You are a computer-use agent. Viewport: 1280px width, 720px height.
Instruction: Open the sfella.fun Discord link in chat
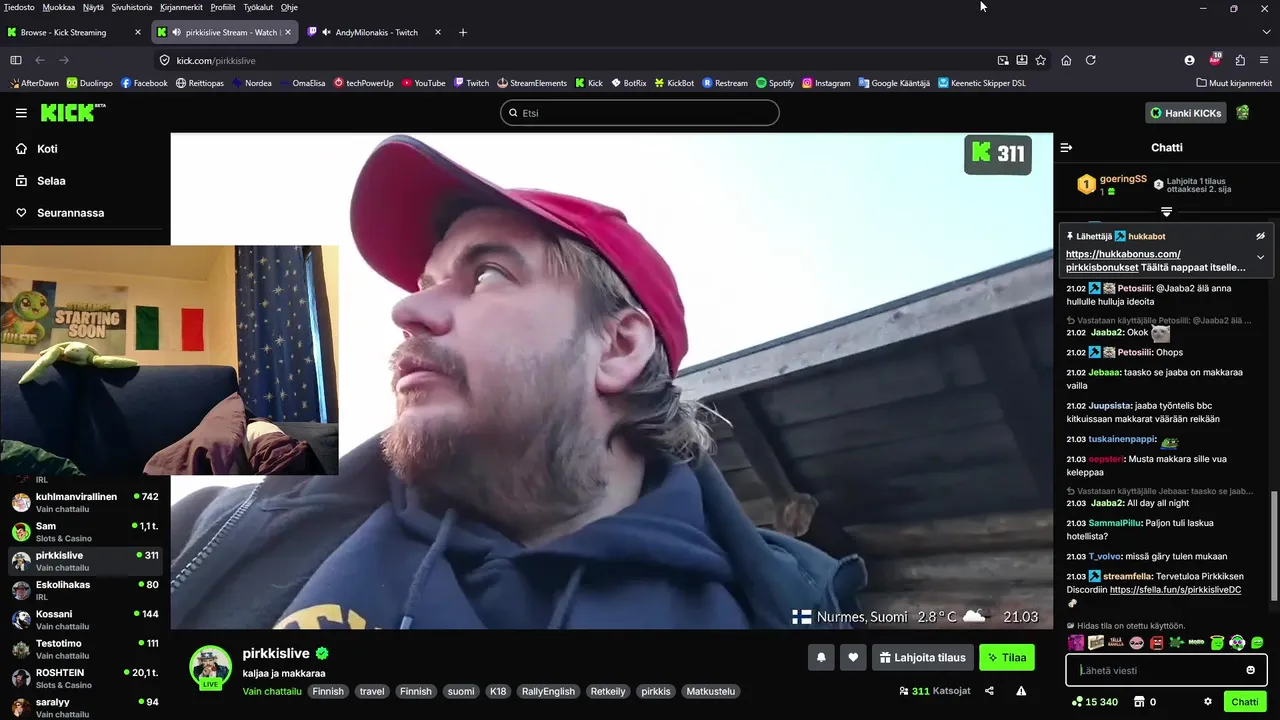coord(1175,590)
